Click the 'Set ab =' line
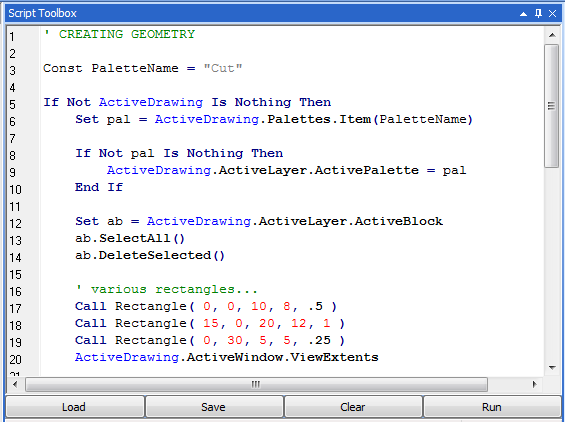565x422 pixels. (x=259, y=221)
